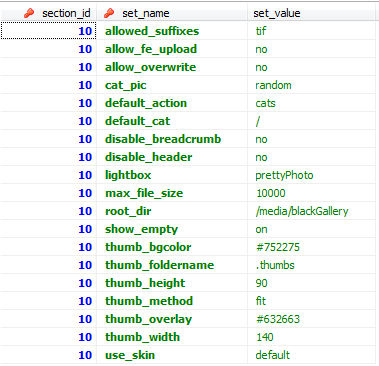The height and width of the screenshot is (366, 379).
Task: Click the '/' value of default_cat
Action: [312, 121]
